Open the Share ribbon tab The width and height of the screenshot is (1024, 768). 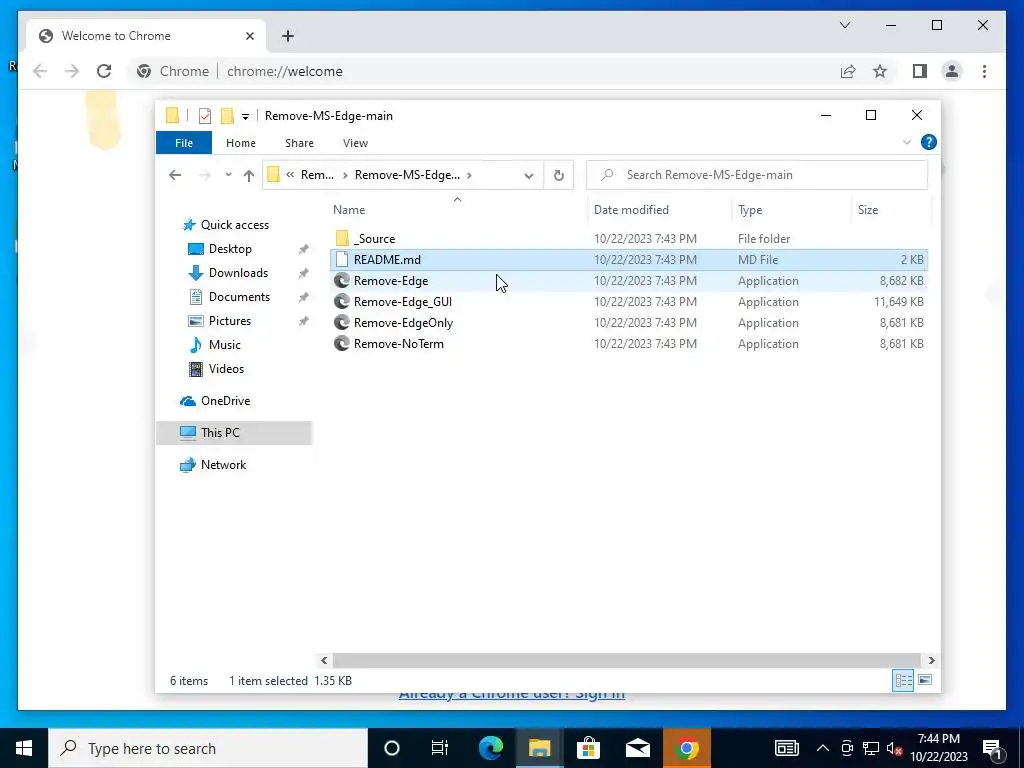pos(299,143)
